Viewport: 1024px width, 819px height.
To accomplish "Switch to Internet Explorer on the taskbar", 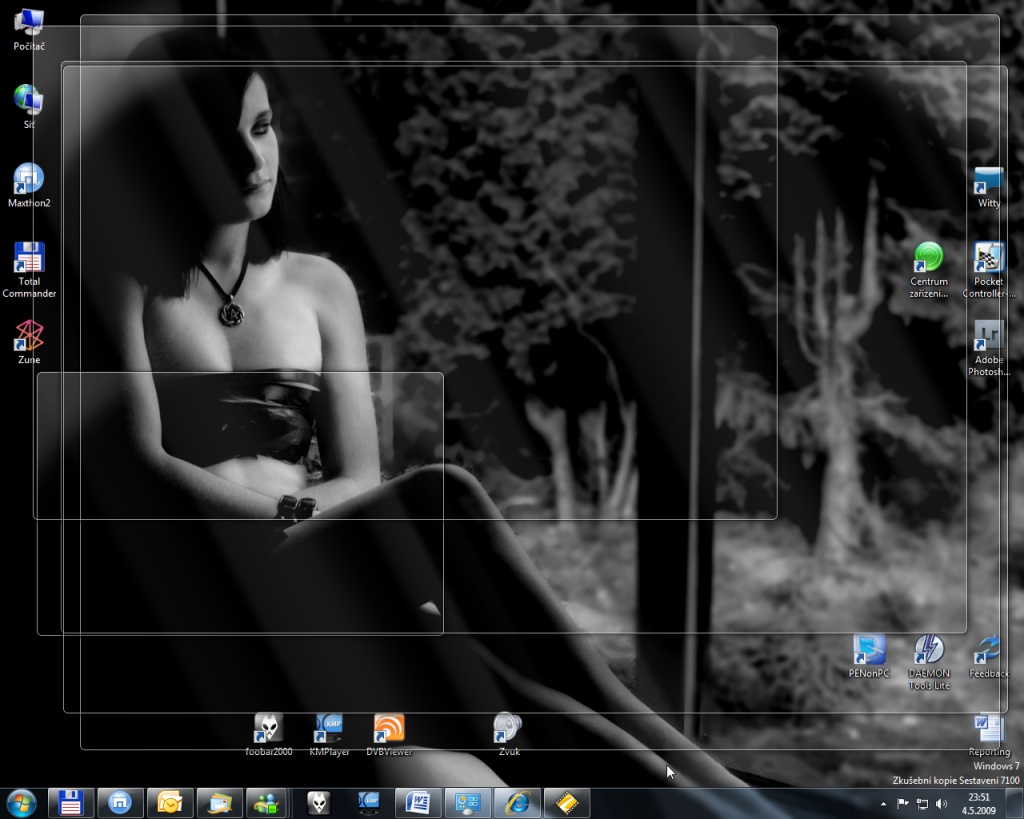I will coord(517,803).
